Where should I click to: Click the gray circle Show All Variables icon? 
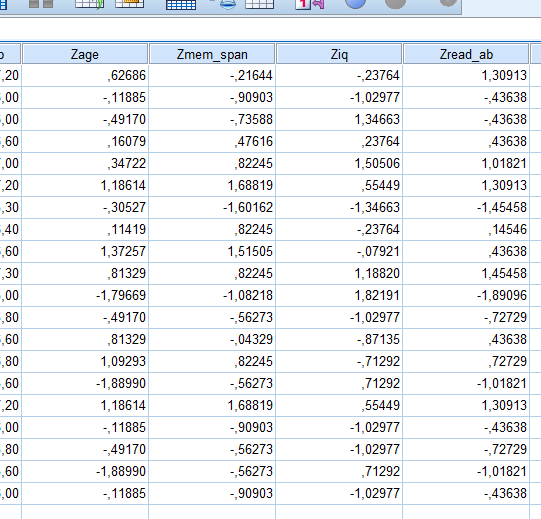coord(395,3)
